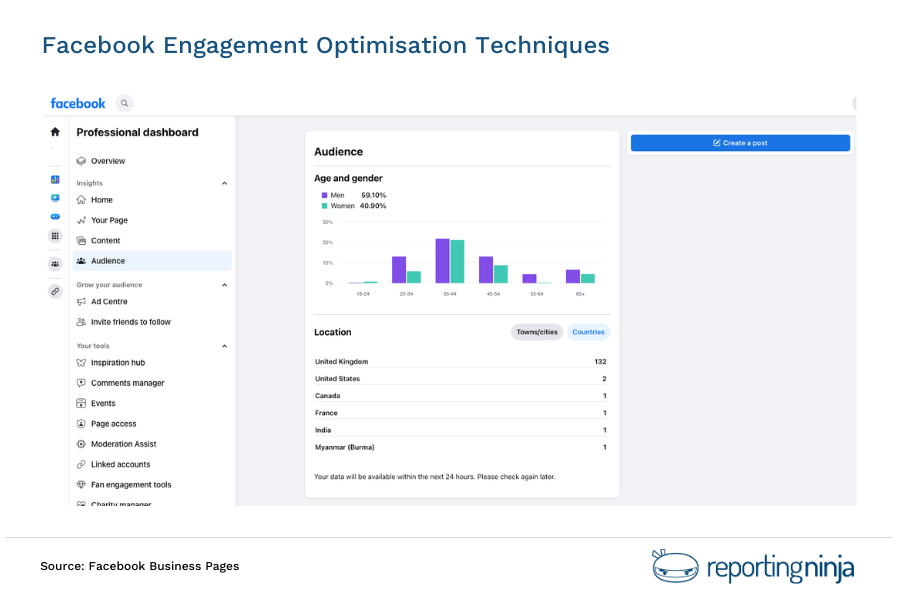Collapse the Grow your audience section
This screenshot has width=900, height=600.
coord(224,285)
